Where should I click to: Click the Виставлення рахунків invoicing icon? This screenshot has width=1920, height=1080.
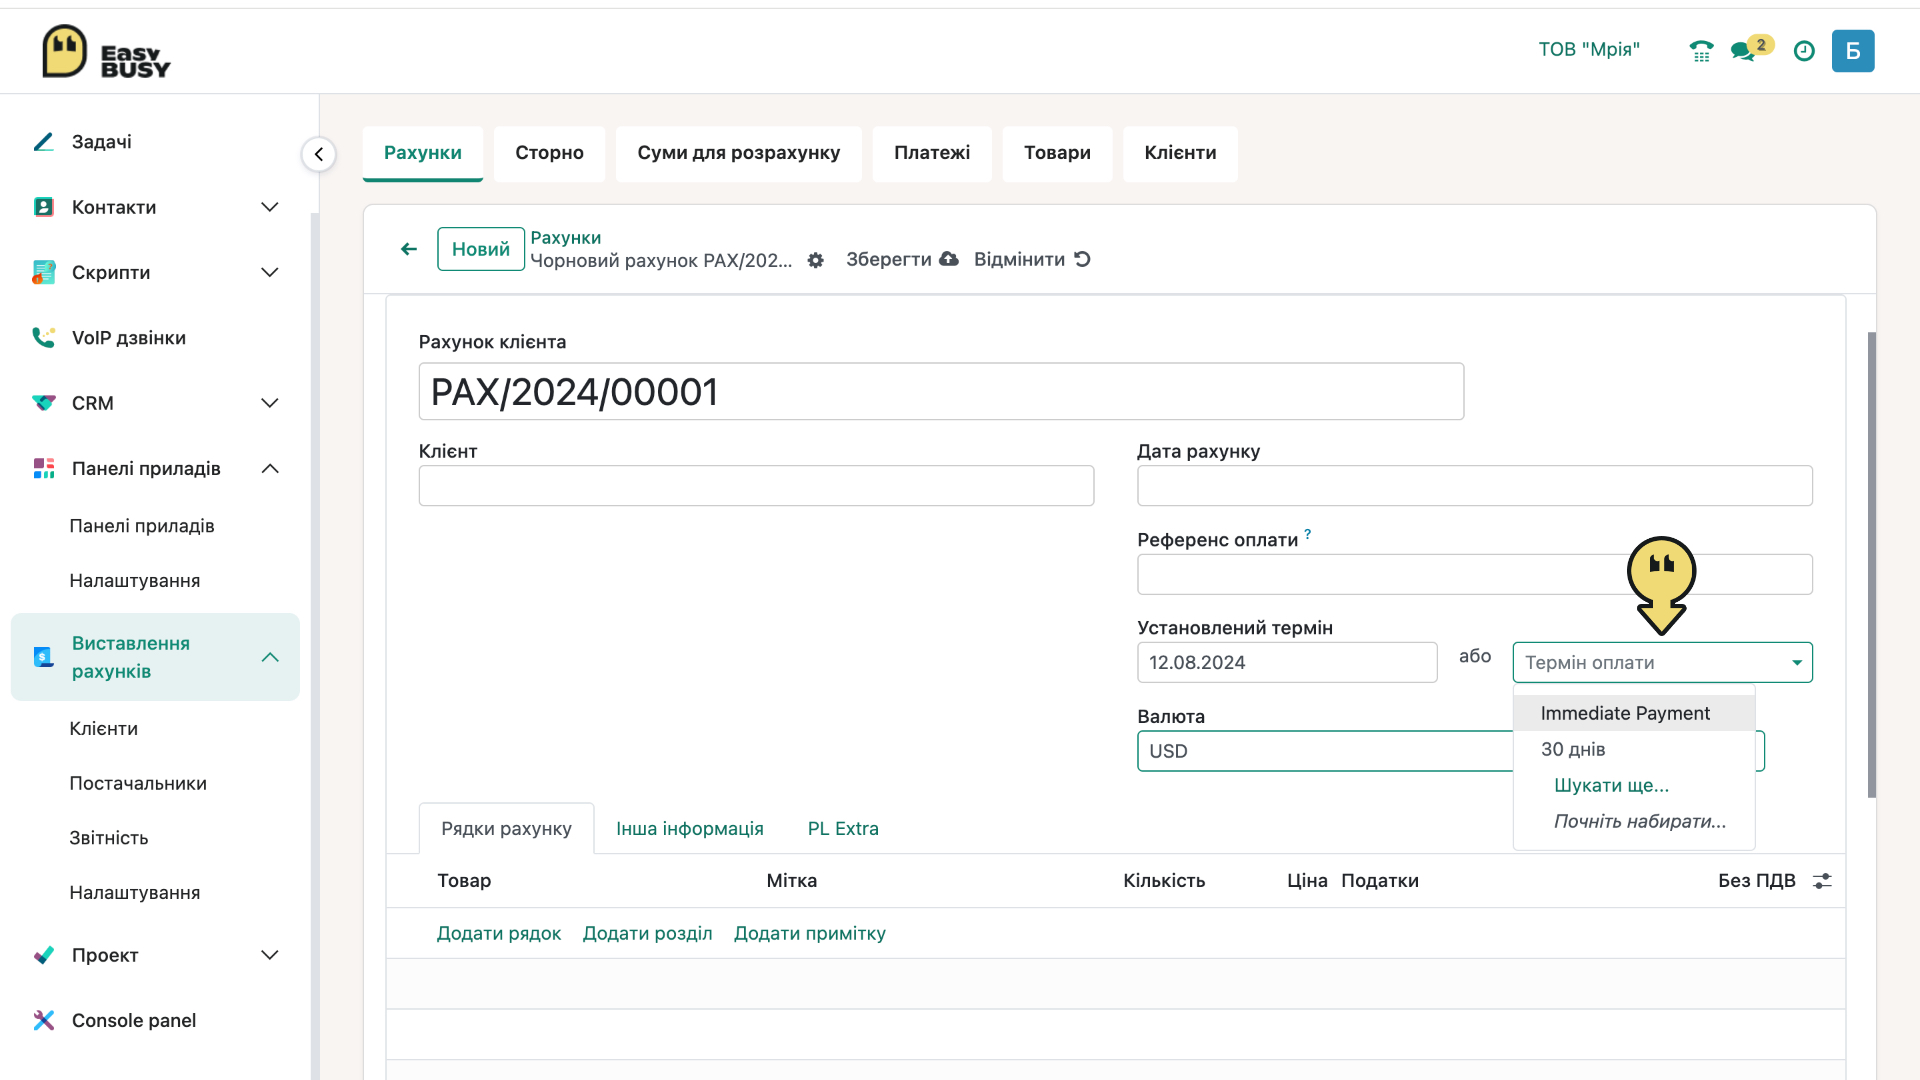tap(43, 657)
